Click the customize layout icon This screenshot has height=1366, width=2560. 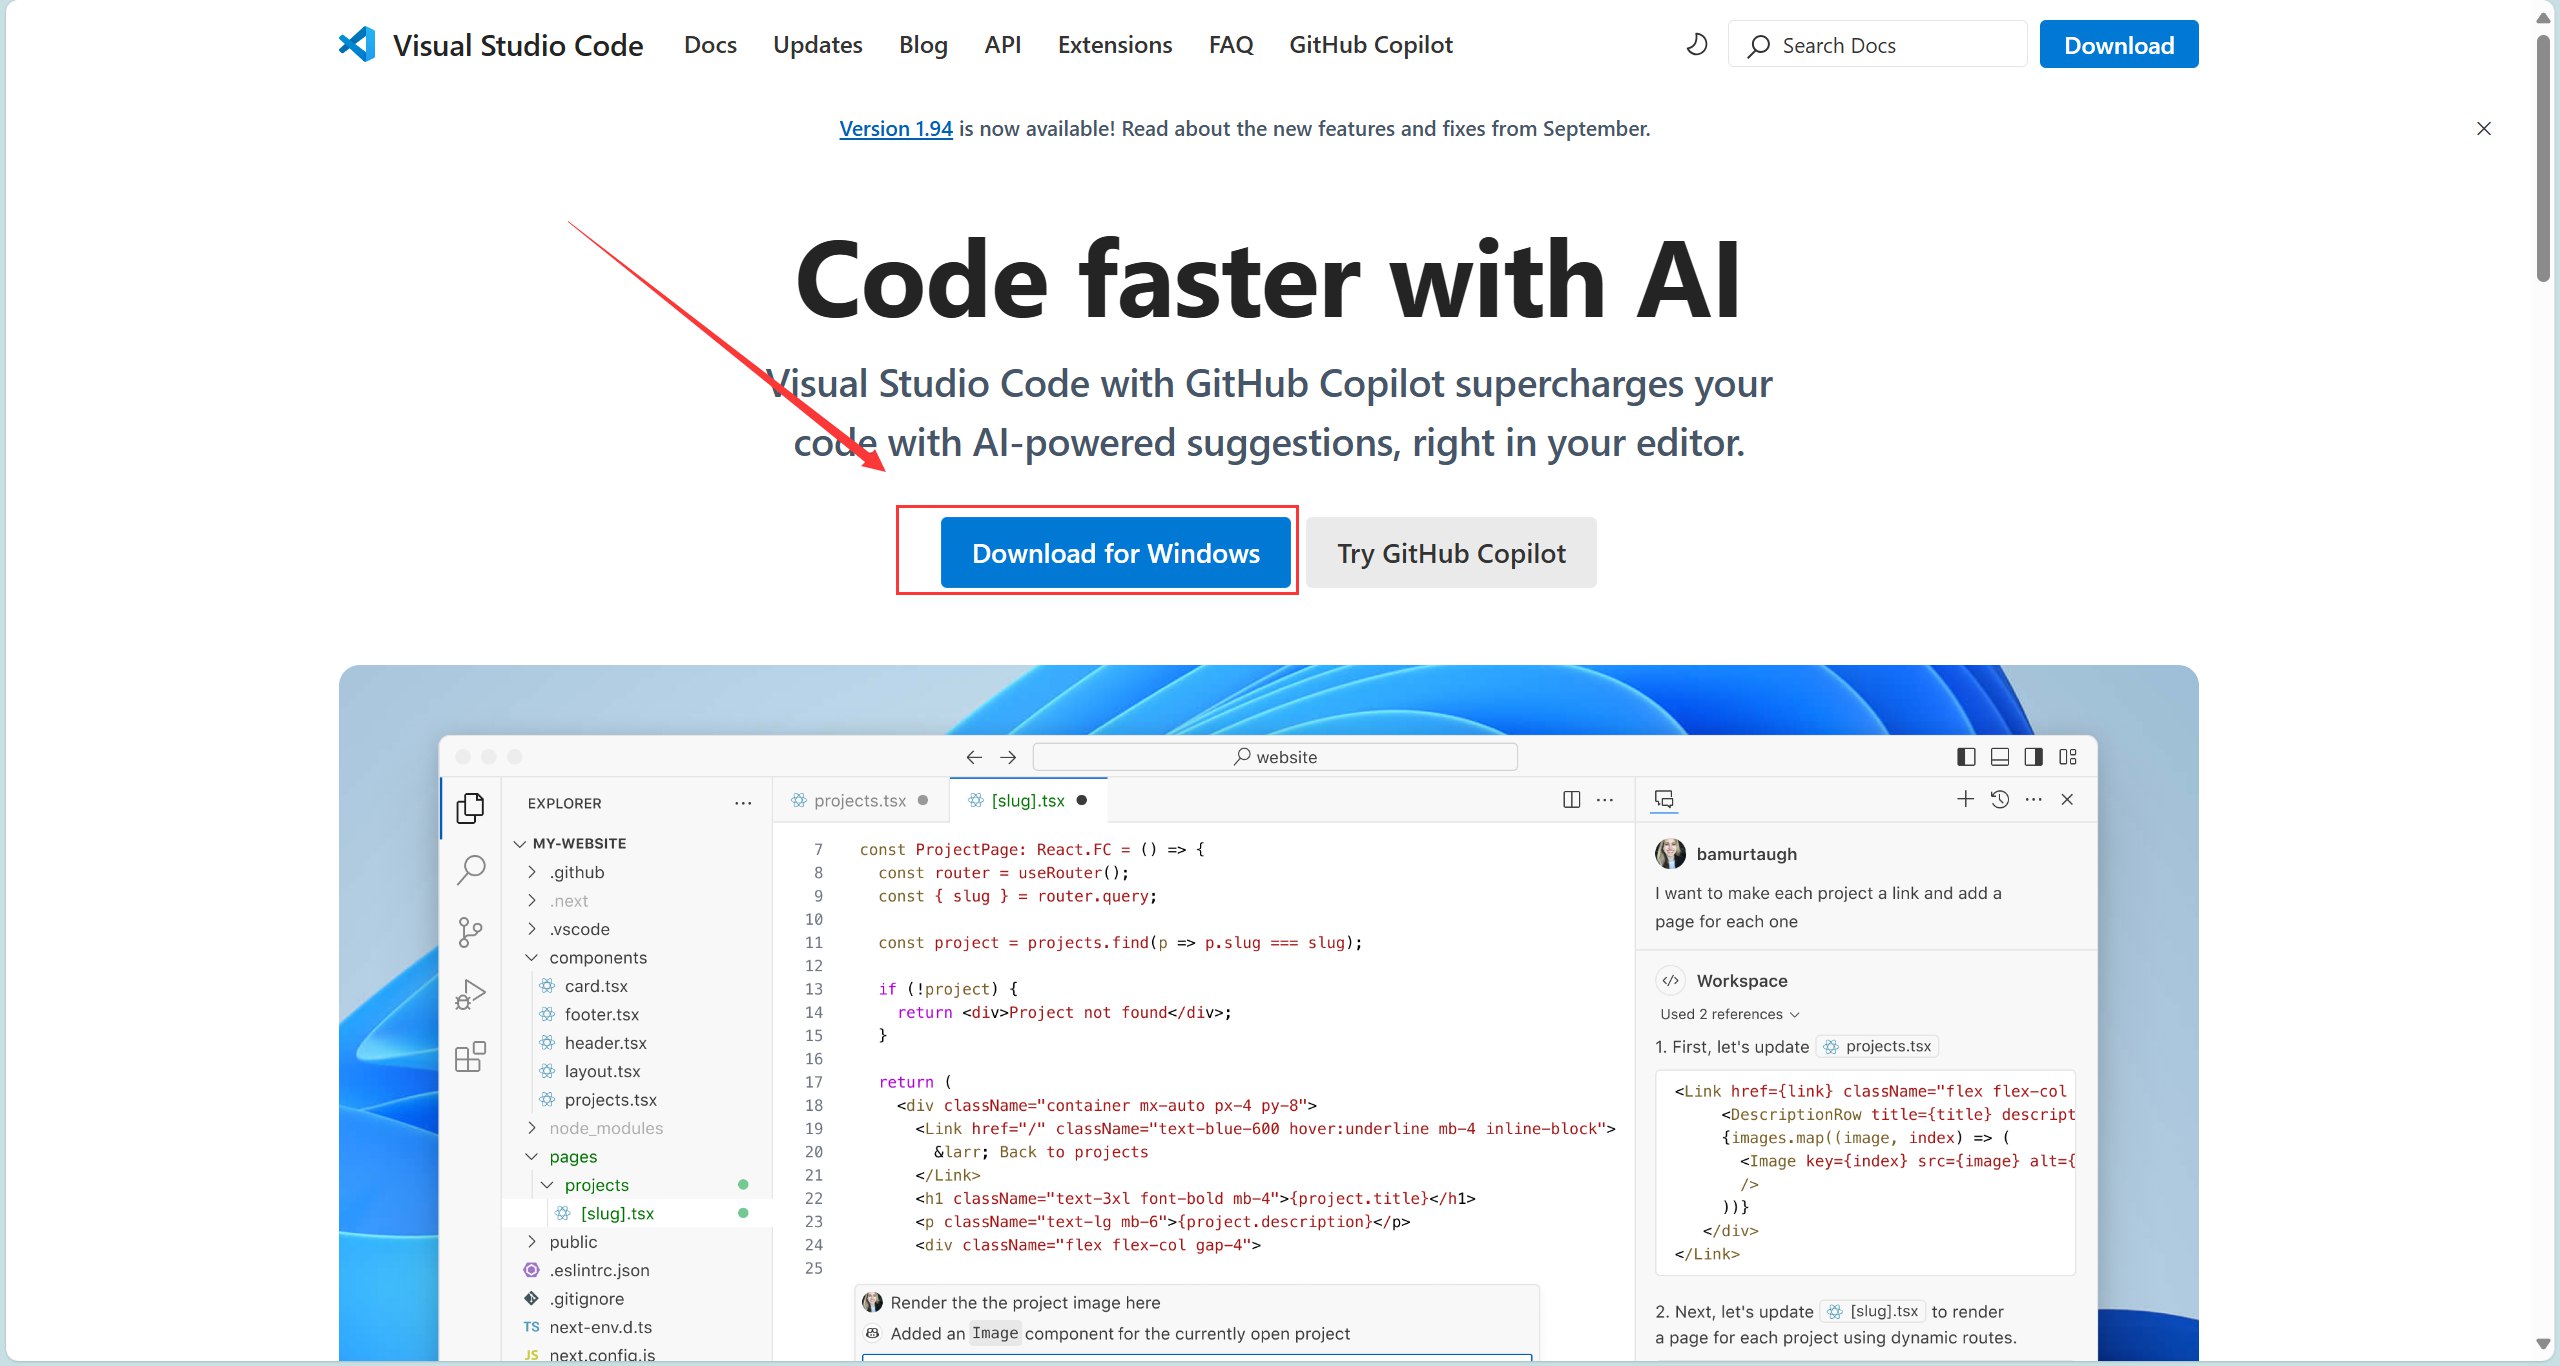click(2068, 757)
